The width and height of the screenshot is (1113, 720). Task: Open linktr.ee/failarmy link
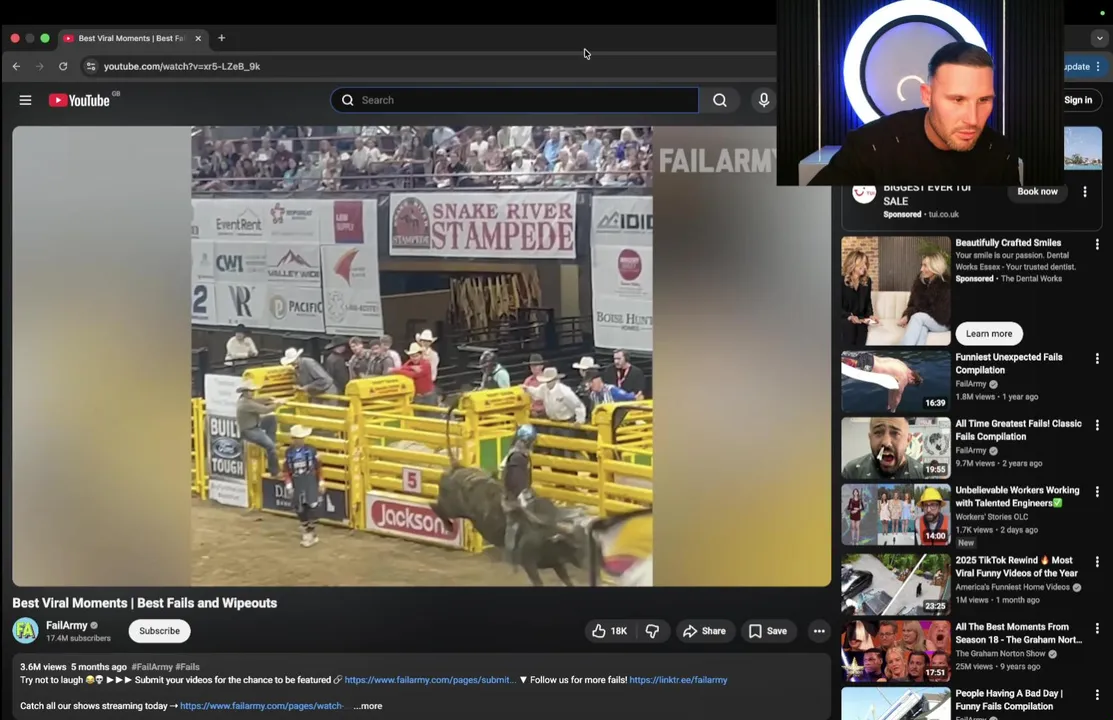tap(678, 680)
